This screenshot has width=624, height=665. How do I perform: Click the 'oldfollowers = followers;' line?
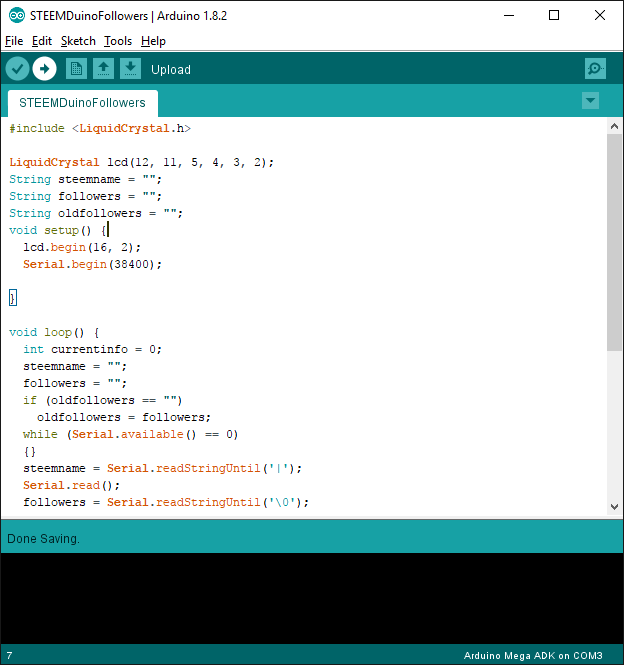pos(124,417)
